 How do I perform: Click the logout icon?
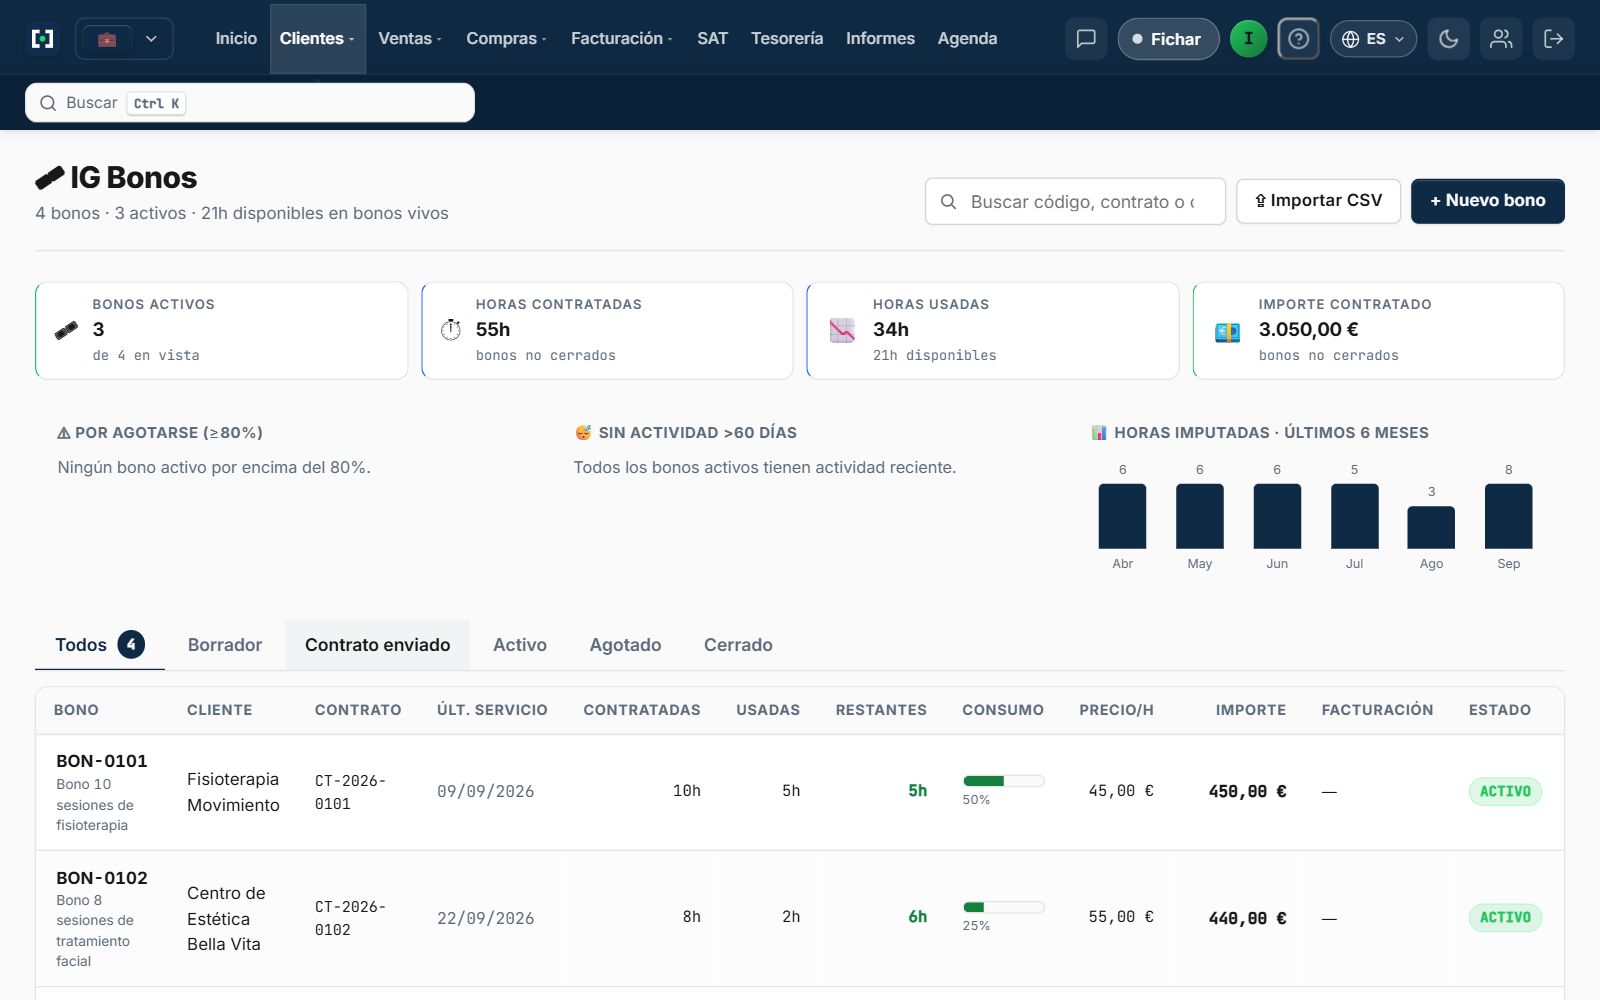click(x=1554, y=39)
